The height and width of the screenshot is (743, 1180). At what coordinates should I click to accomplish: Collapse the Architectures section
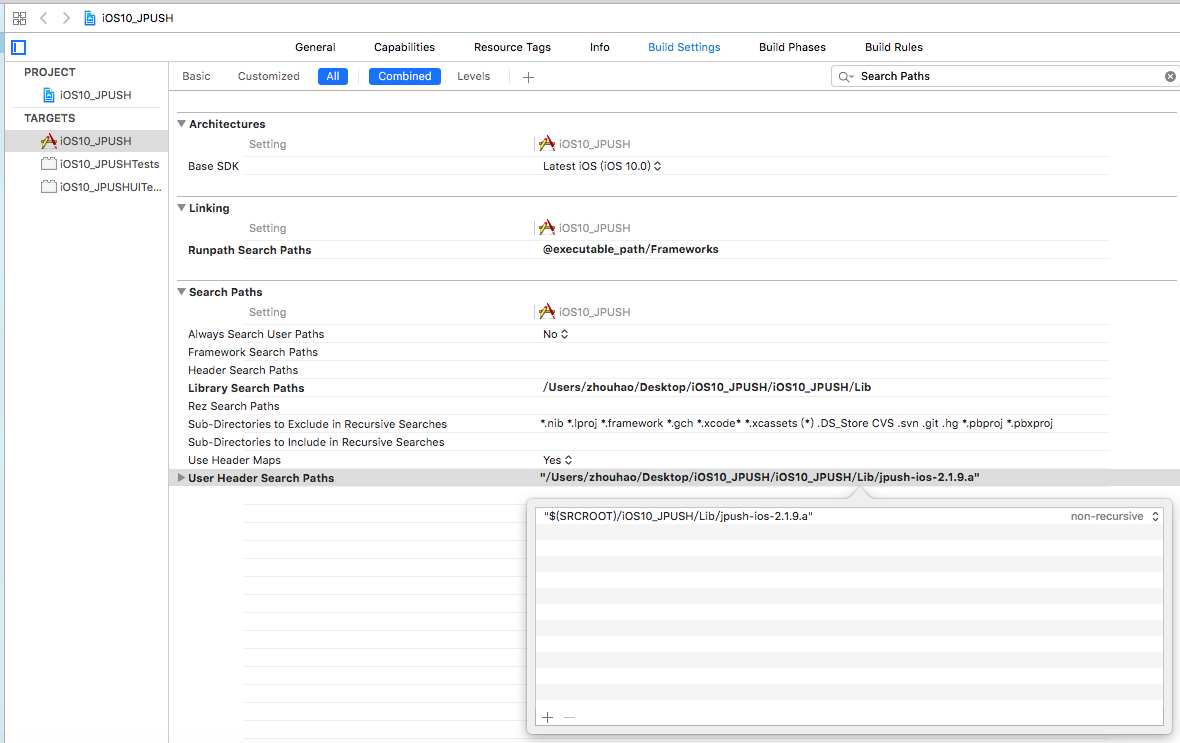tap(181, 123)
